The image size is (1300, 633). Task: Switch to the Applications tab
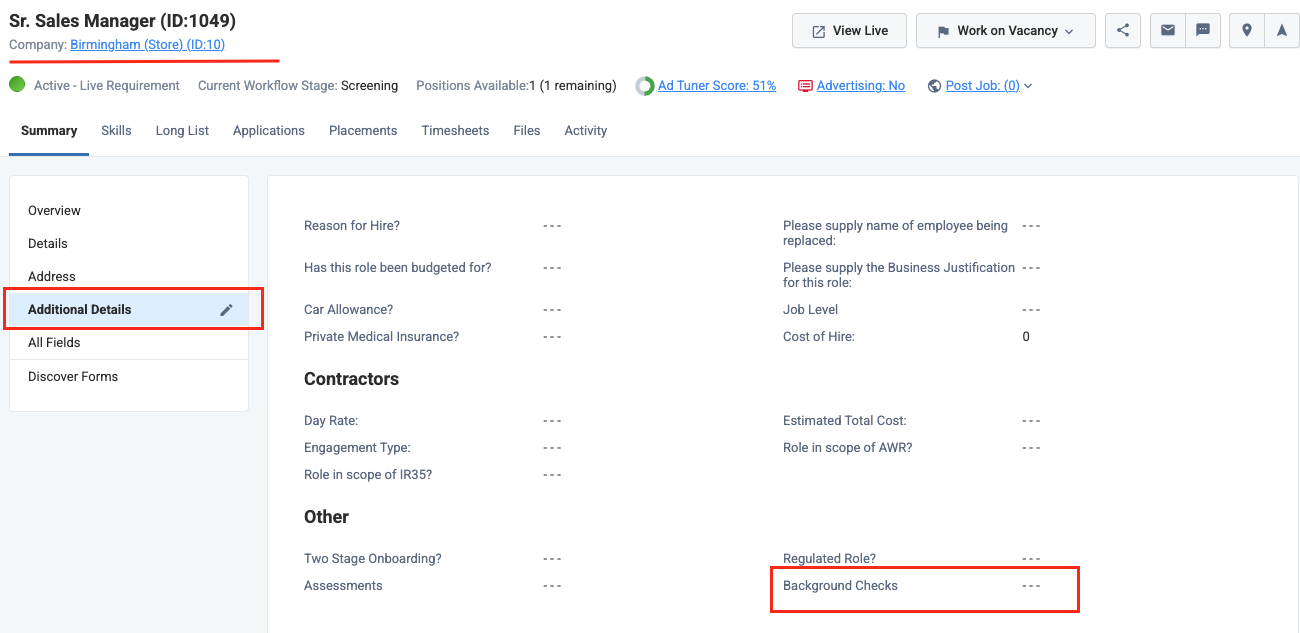pos(268,130)
